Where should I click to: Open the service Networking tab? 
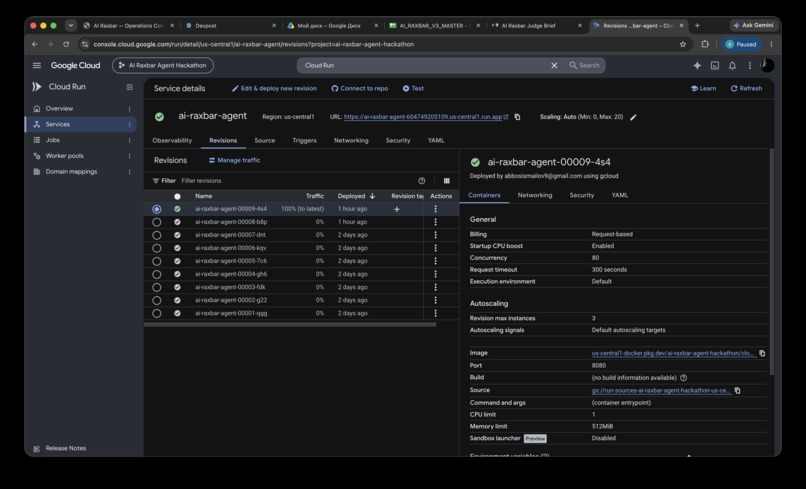tap(351, 140)
